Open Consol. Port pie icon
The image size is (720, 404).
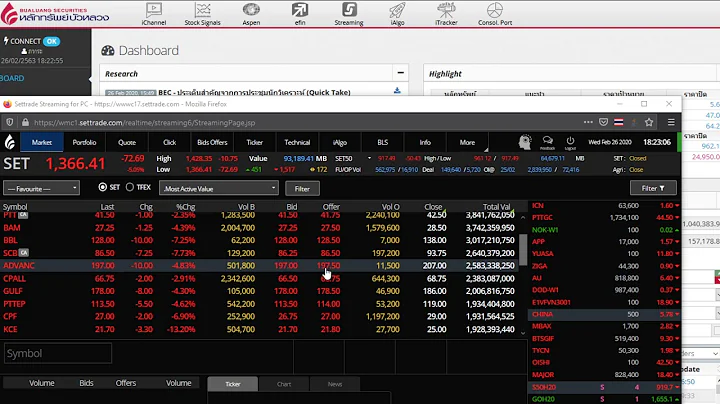[x=495, y=14]
